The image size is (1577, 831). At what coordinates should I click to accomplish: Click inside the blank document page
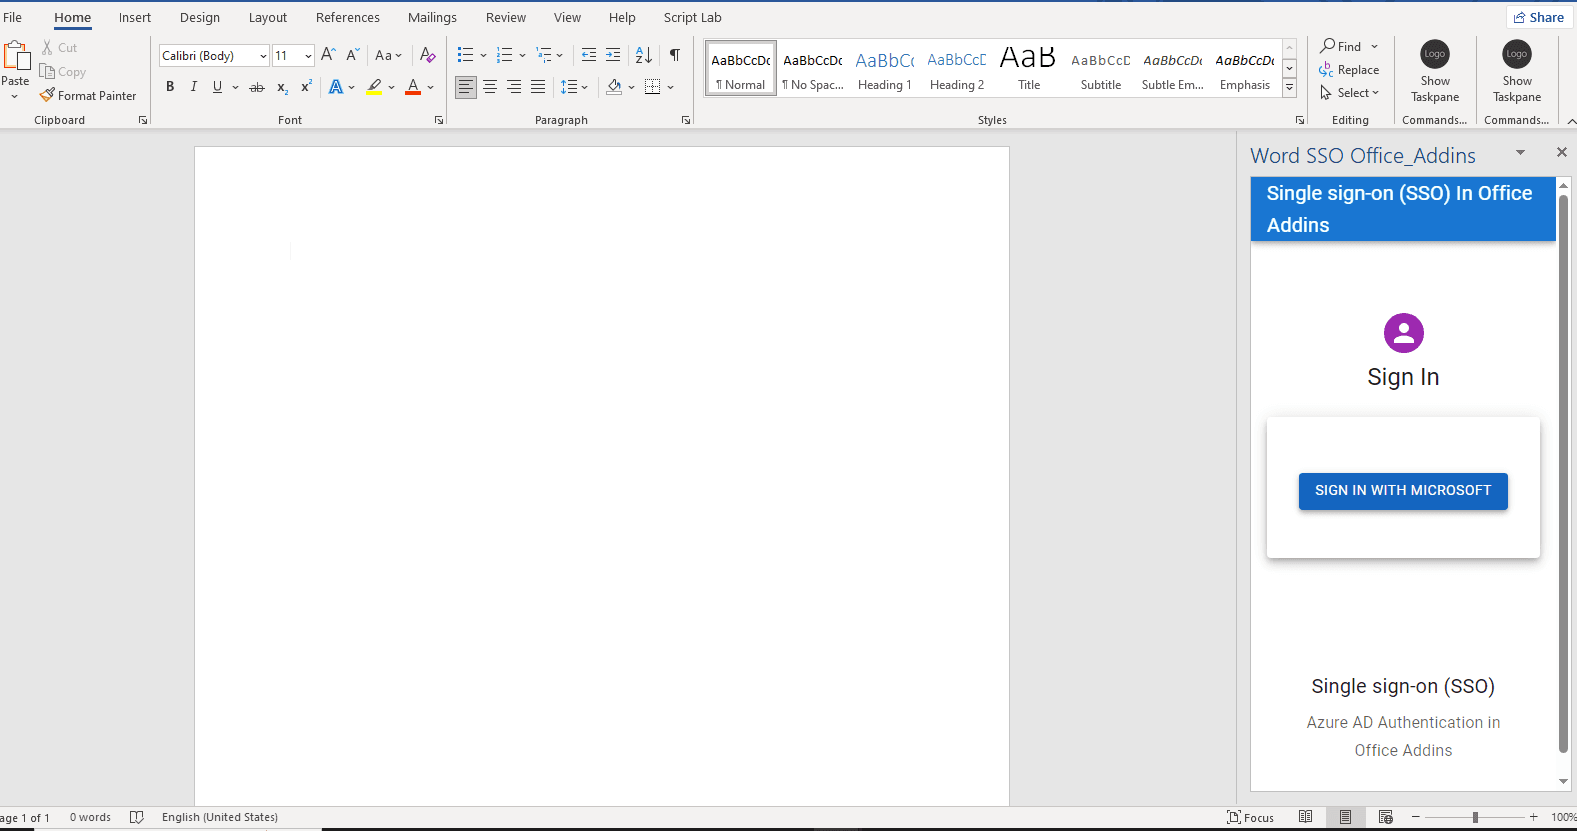click(601, 476)
